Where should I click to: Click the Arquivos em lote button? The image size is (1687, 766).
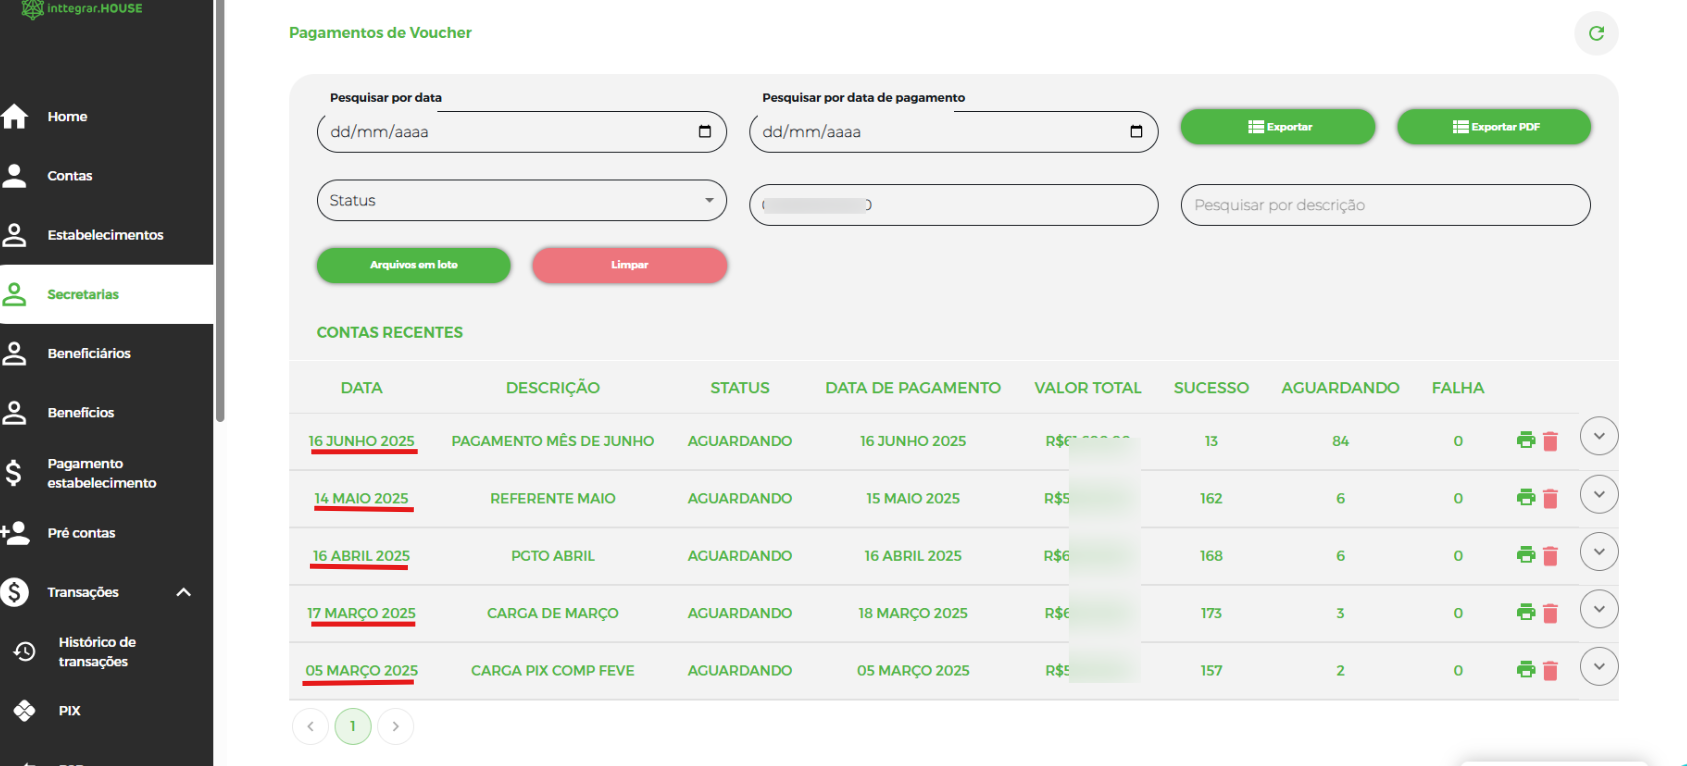[x=413, y=265]
